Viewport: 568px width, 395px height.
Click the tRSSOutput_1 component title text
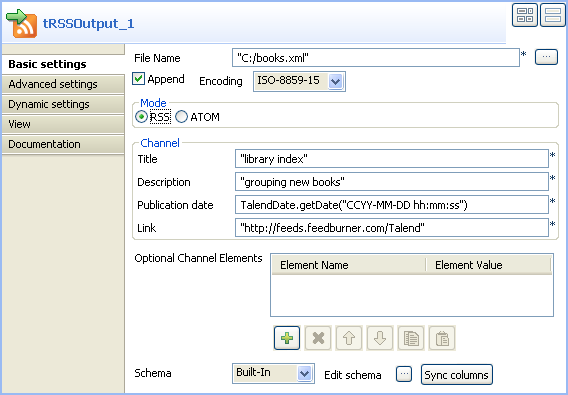click(89, 24)
